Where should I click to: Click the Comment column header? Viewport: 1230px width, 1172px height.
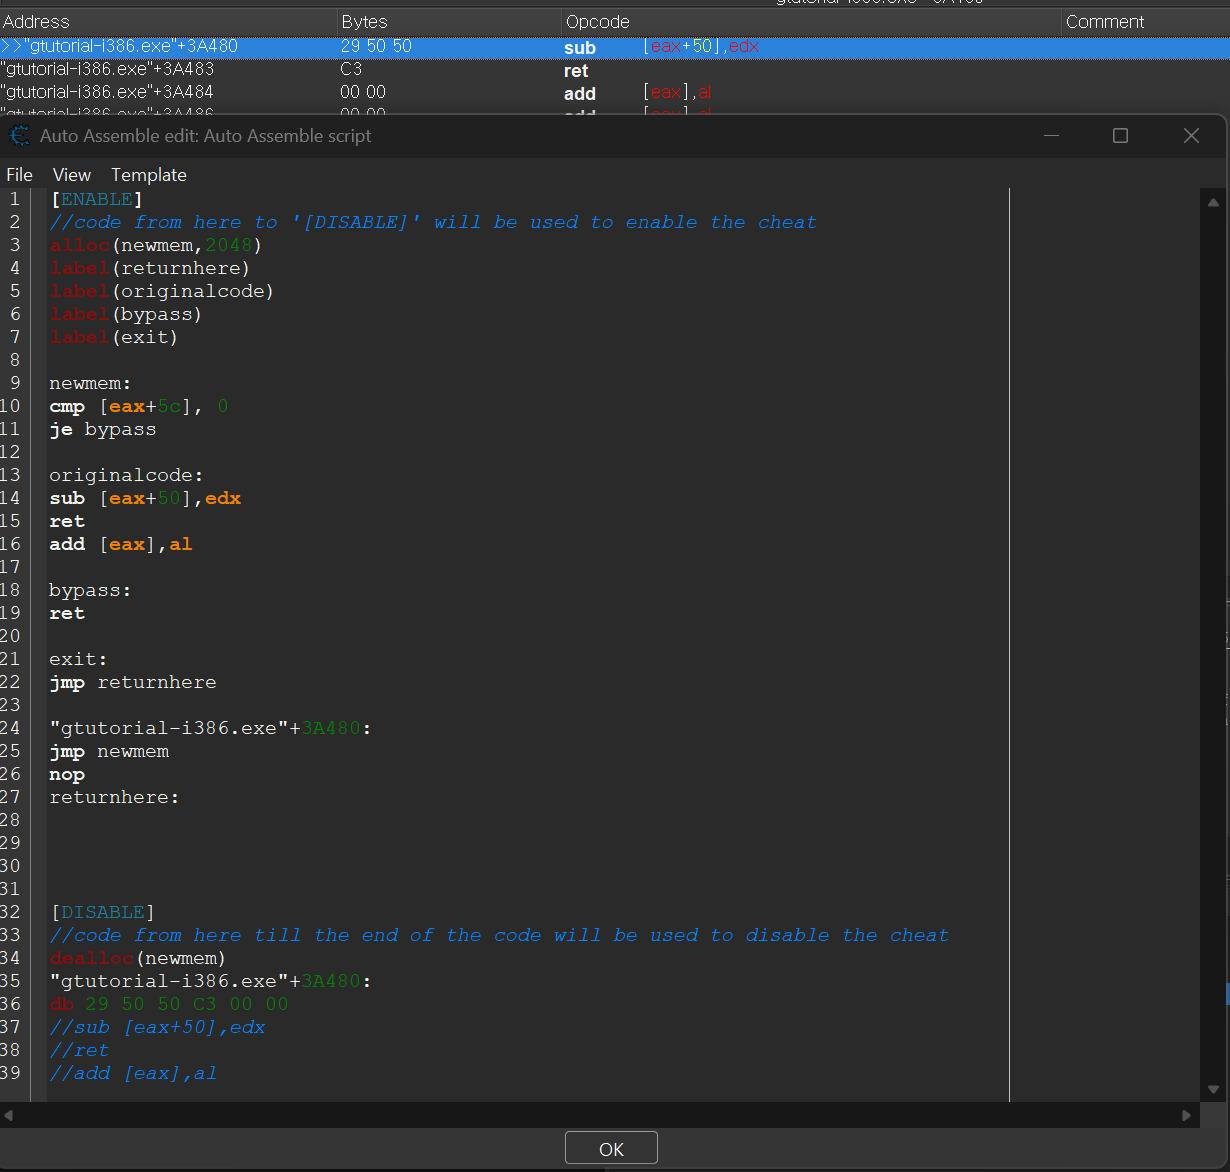click(x=1105, y=21)
